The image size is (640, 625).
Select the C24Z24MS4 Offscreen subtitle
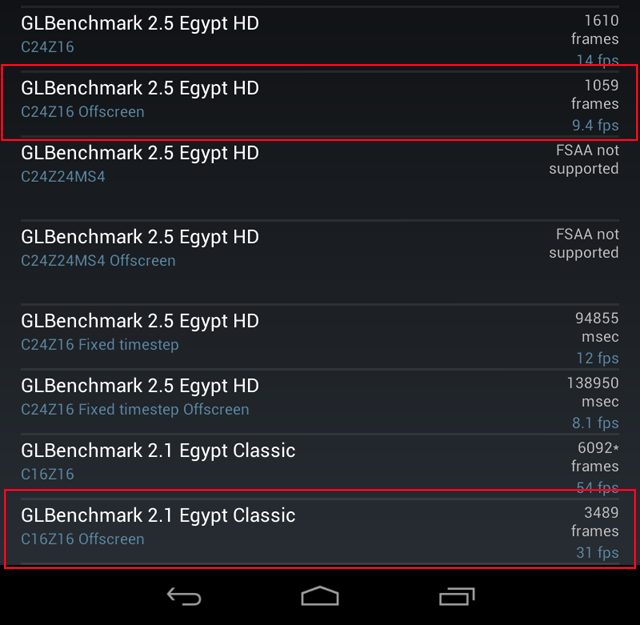pos(98,260)
